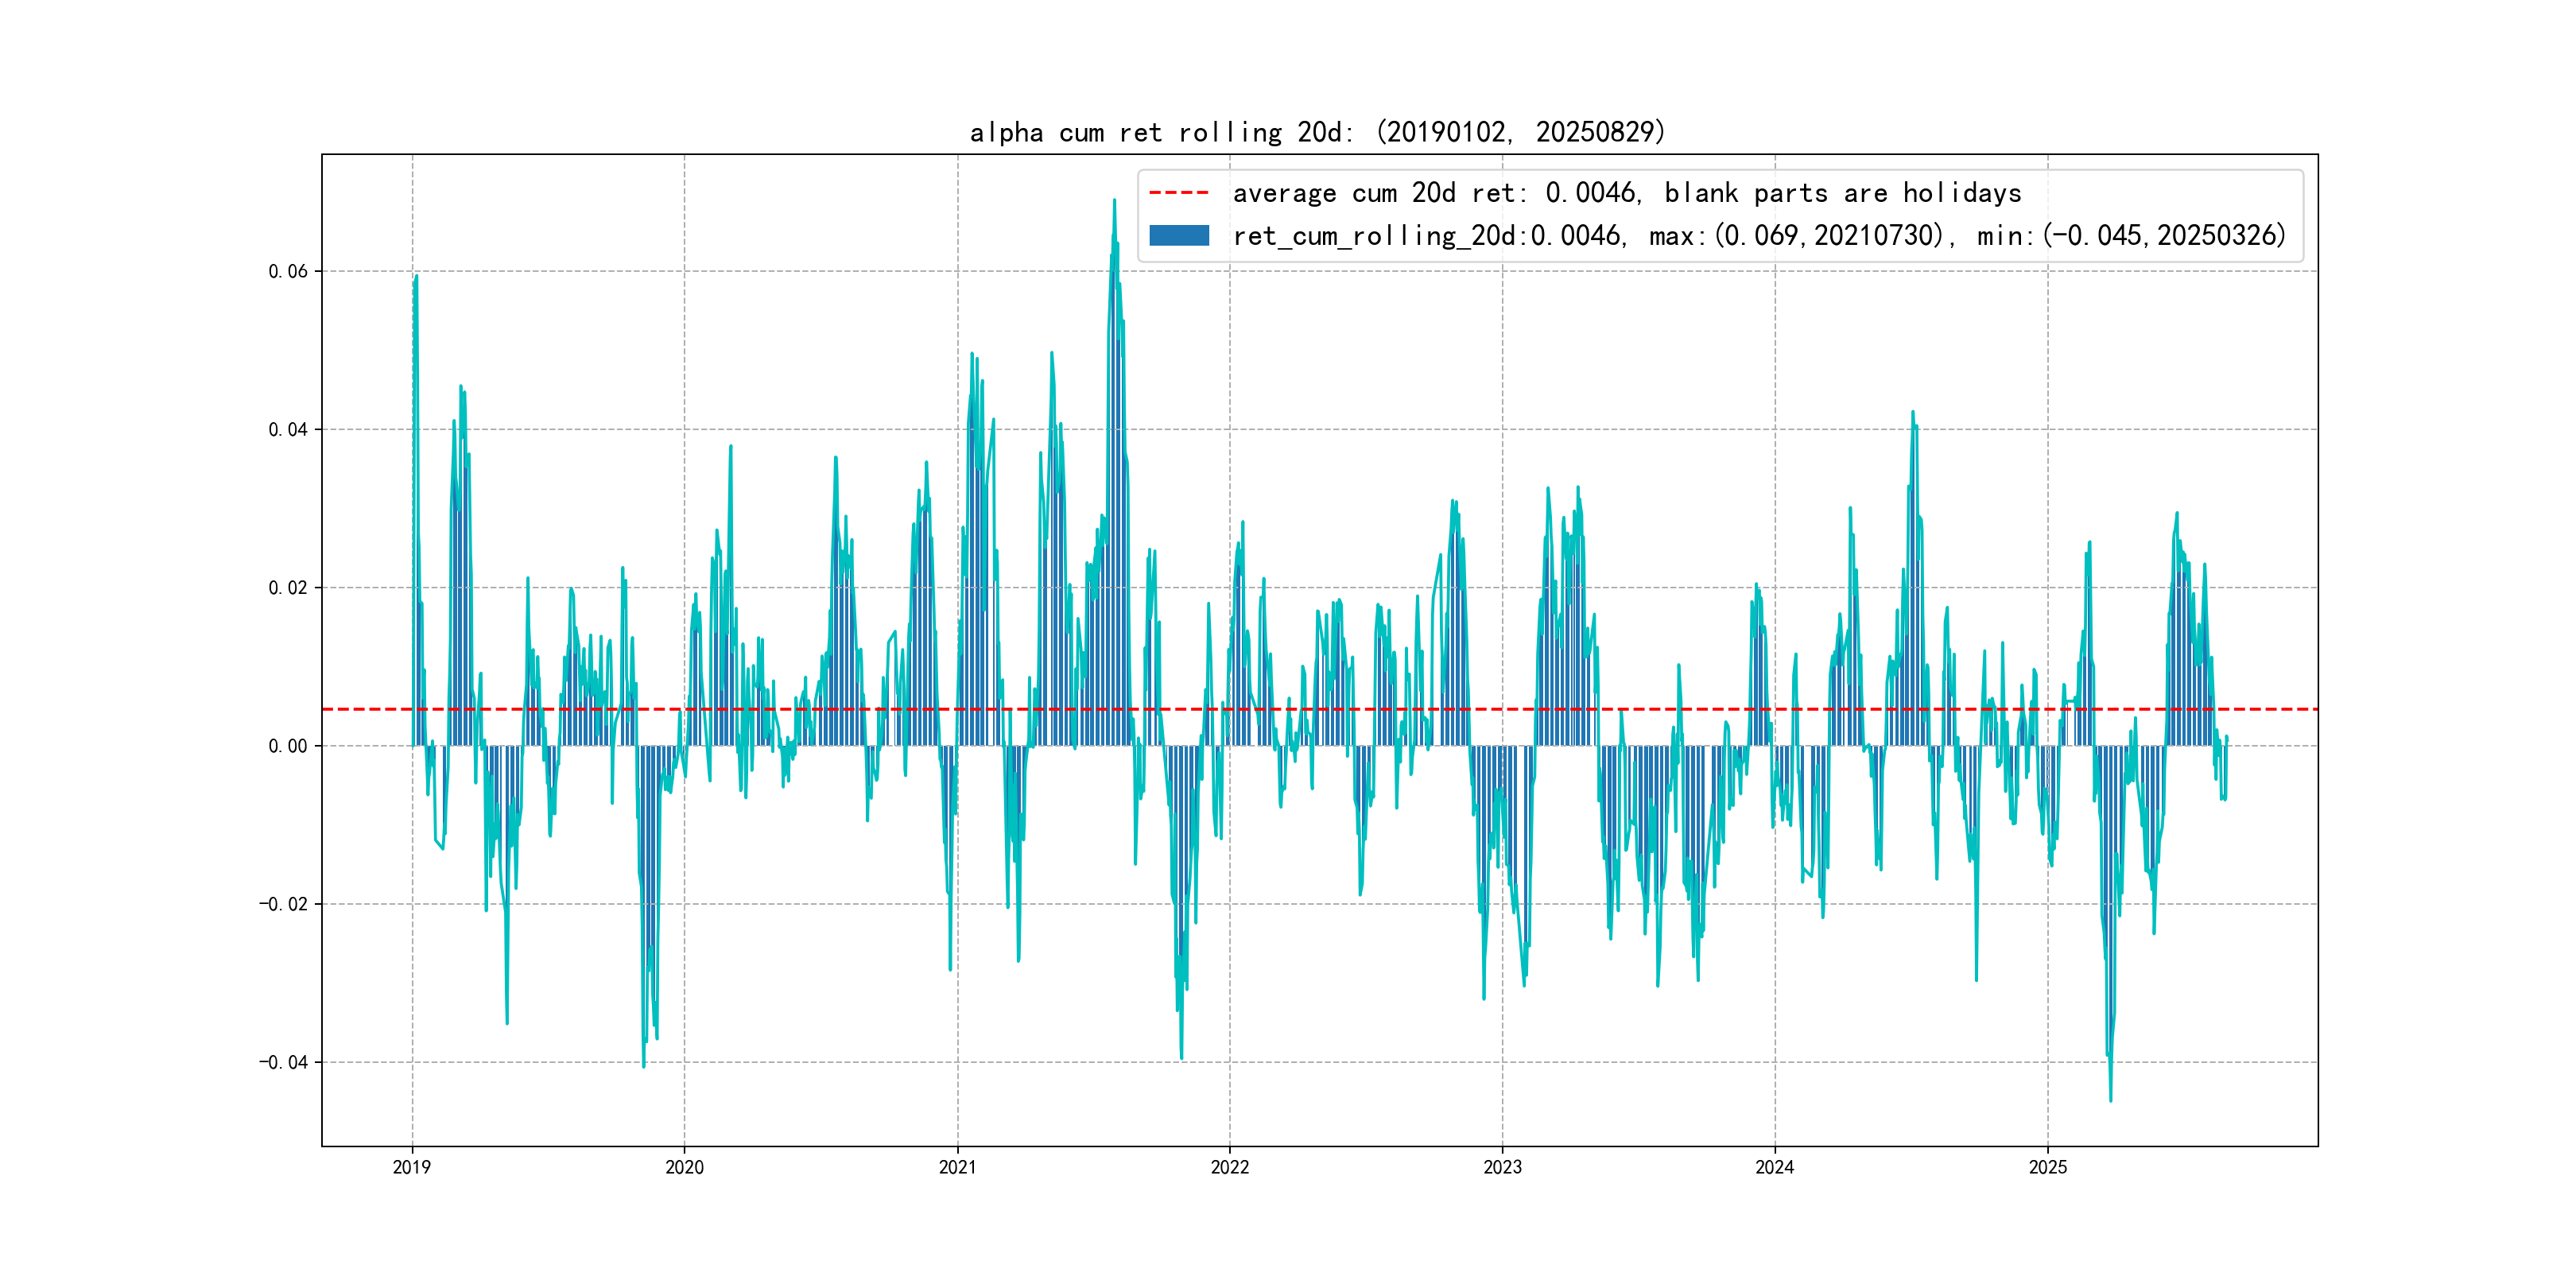Click the 2019 x-axis tick label

tap(411, 1167)
